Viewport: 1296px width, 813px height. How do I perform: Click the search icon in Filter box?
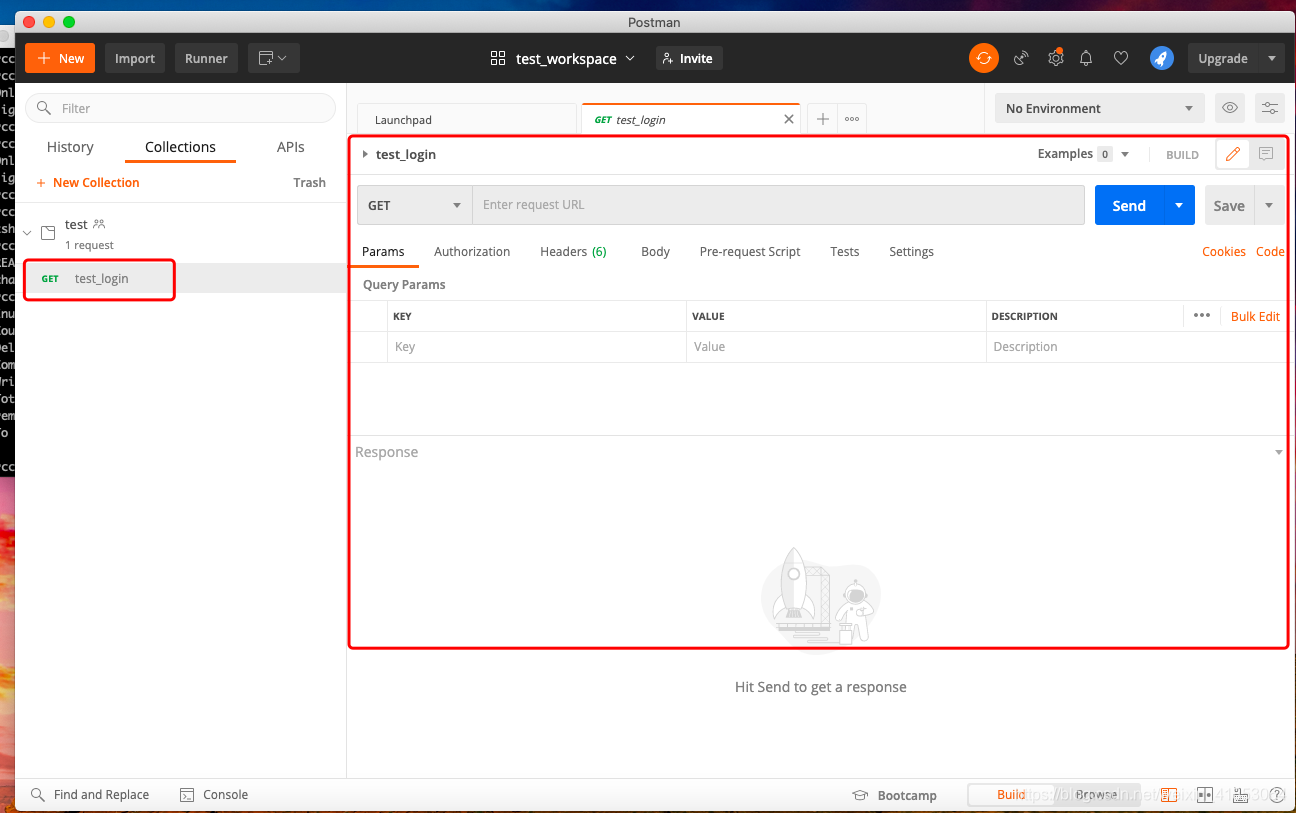(x=44, y=108)
